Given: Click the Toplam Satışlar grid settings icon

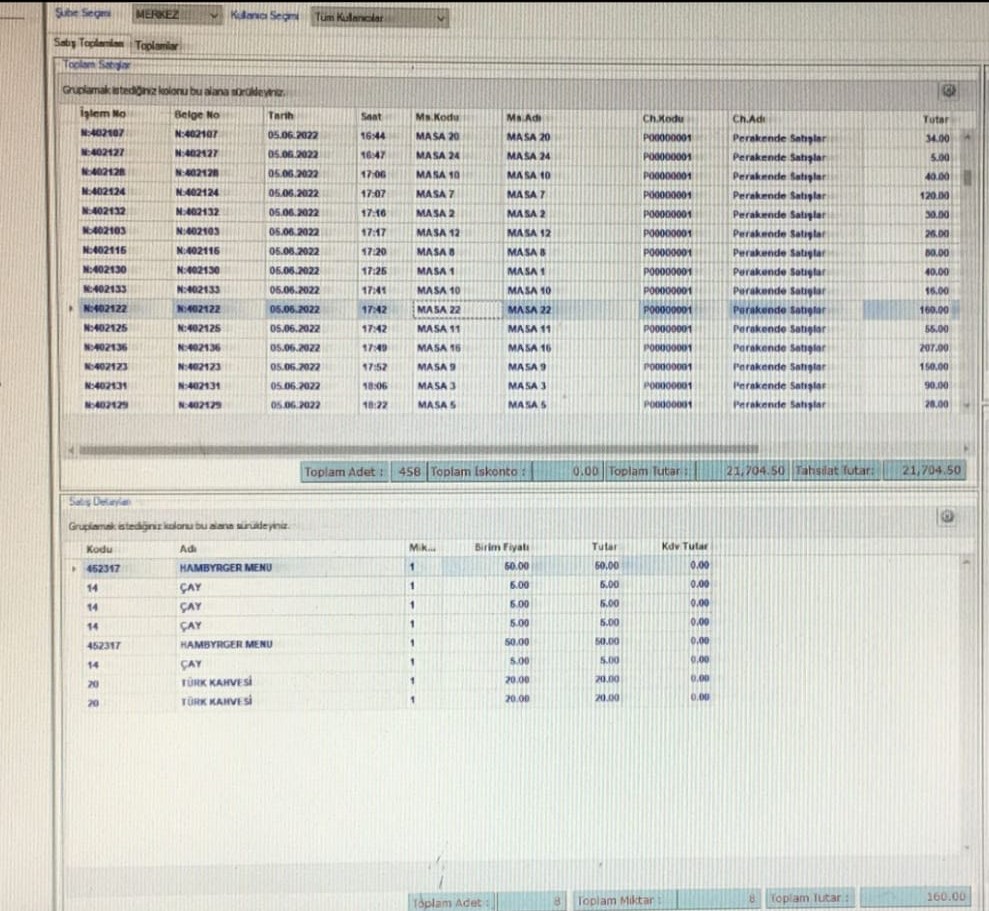Looking at the screenshot, I should (x=949, y=91).
